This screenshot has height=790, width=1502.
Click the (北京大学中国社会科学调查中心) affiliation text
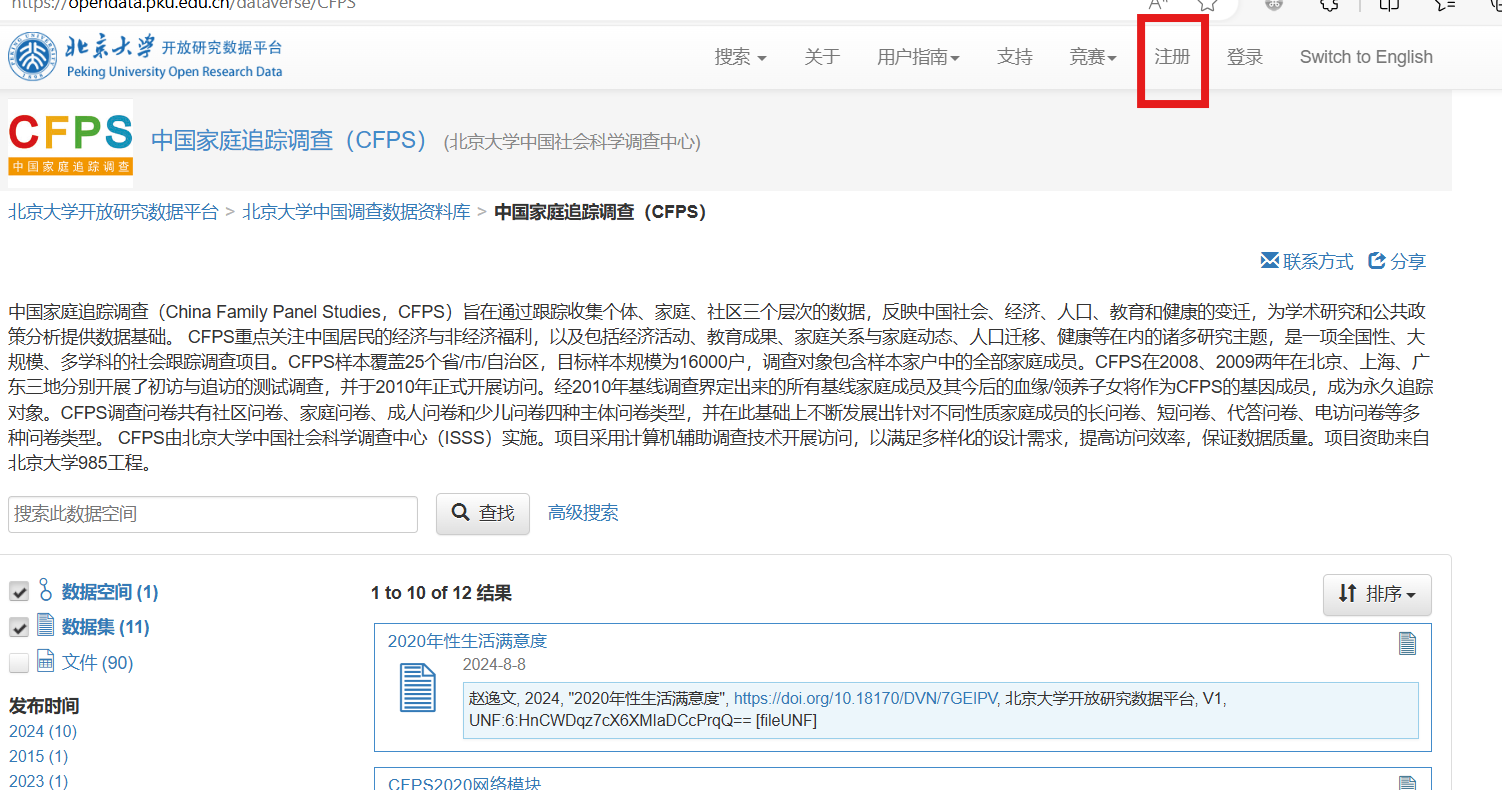click(572, 142)
